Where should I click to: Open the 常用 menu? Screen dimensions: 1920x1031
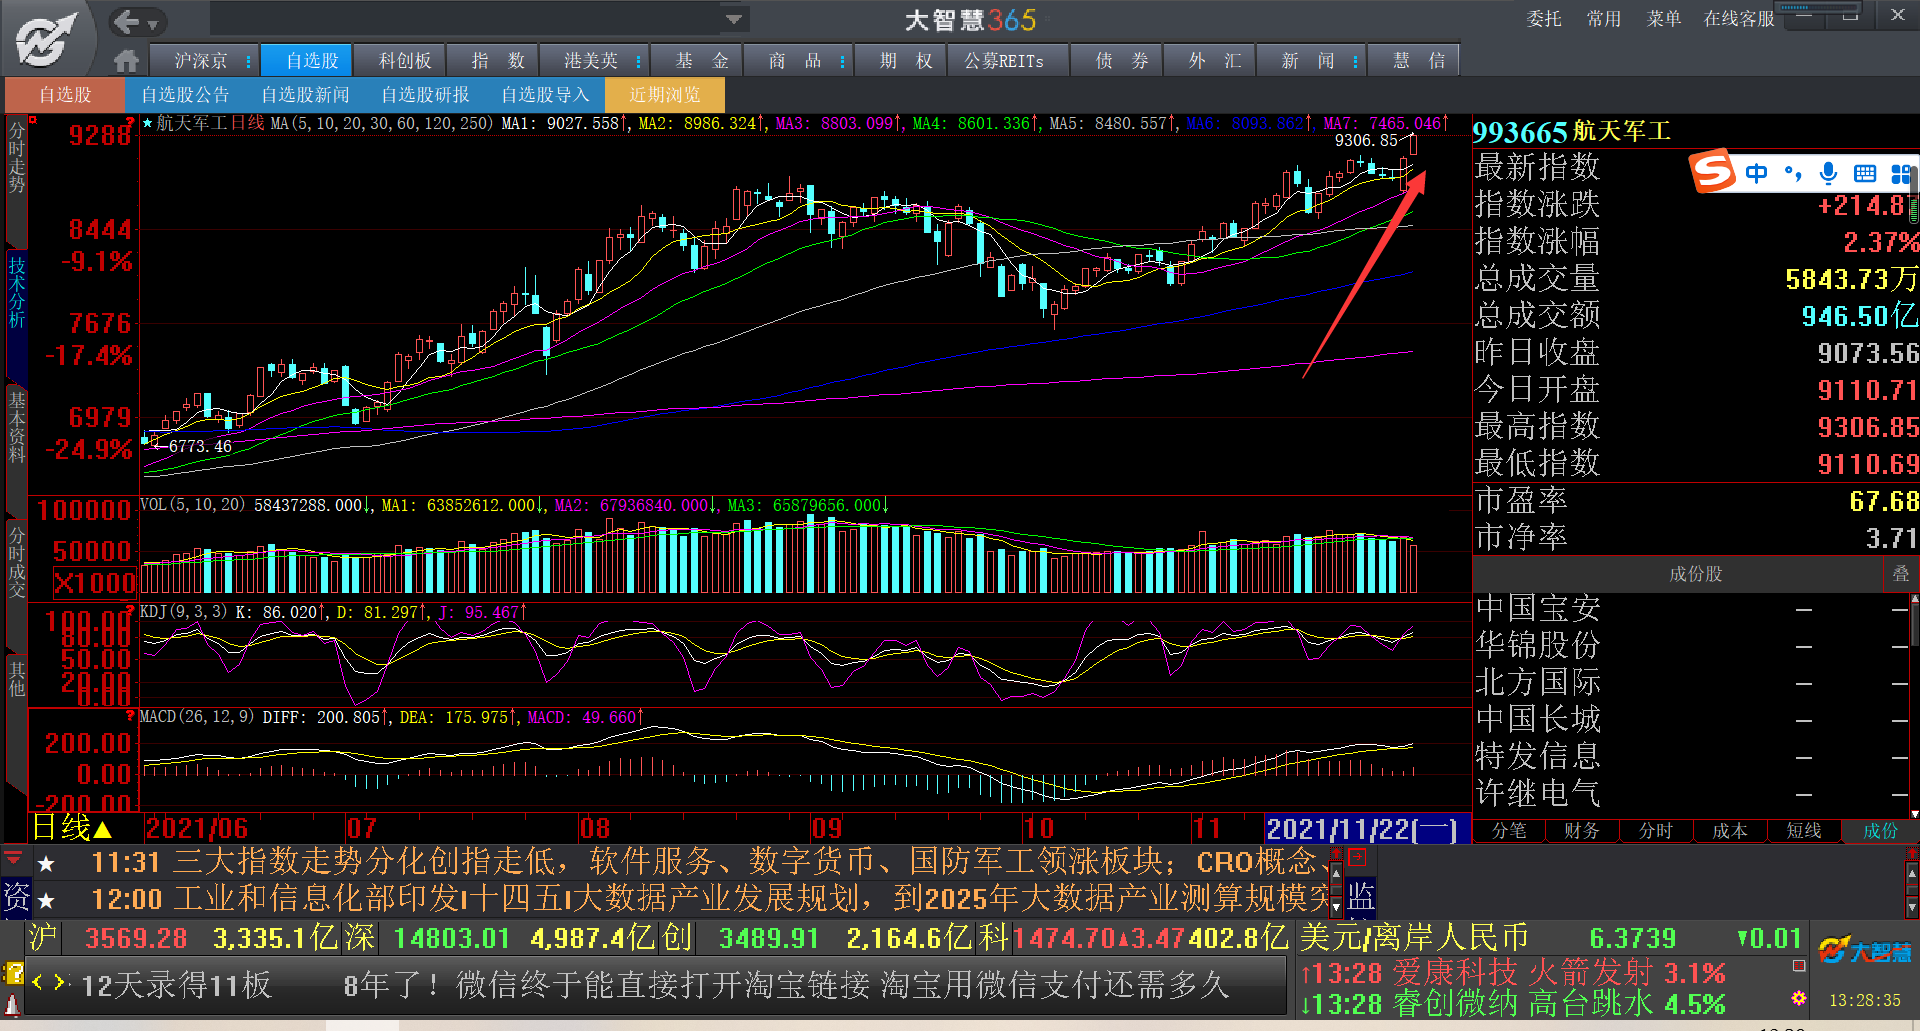(1604, 19)
